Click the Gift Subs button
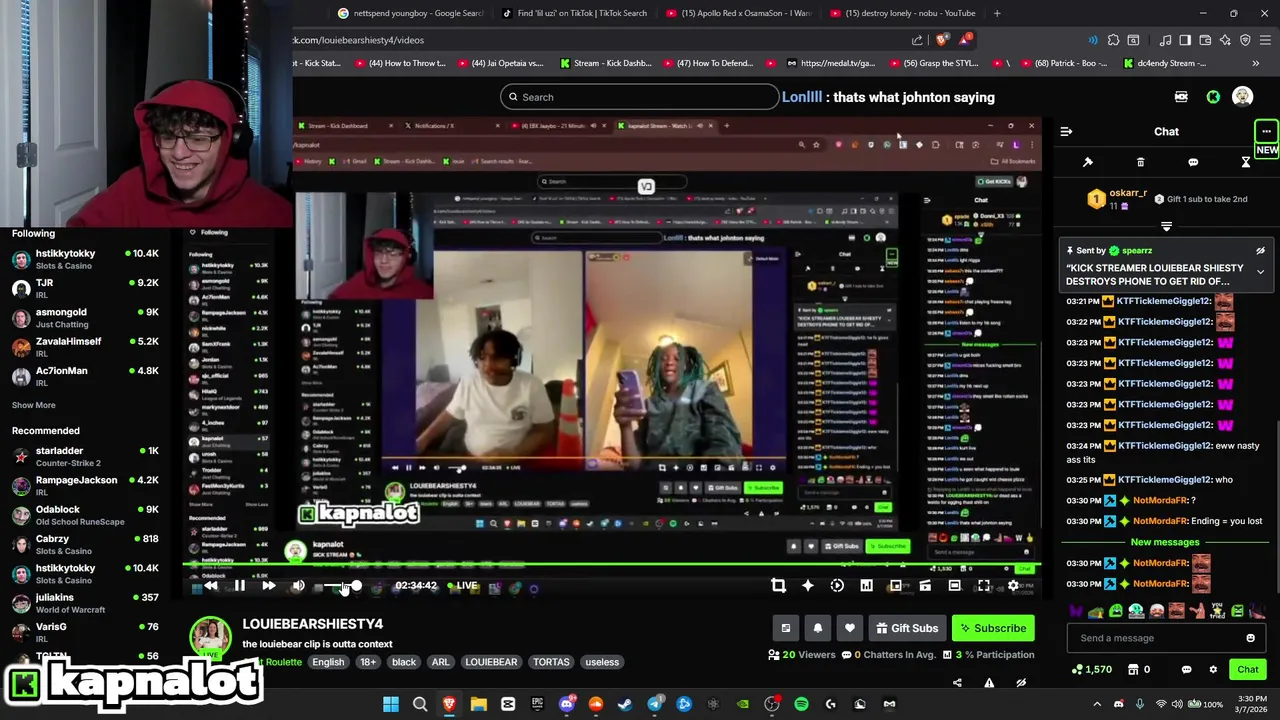This screenshot has width=1280, height=720. tap(906, 628)
